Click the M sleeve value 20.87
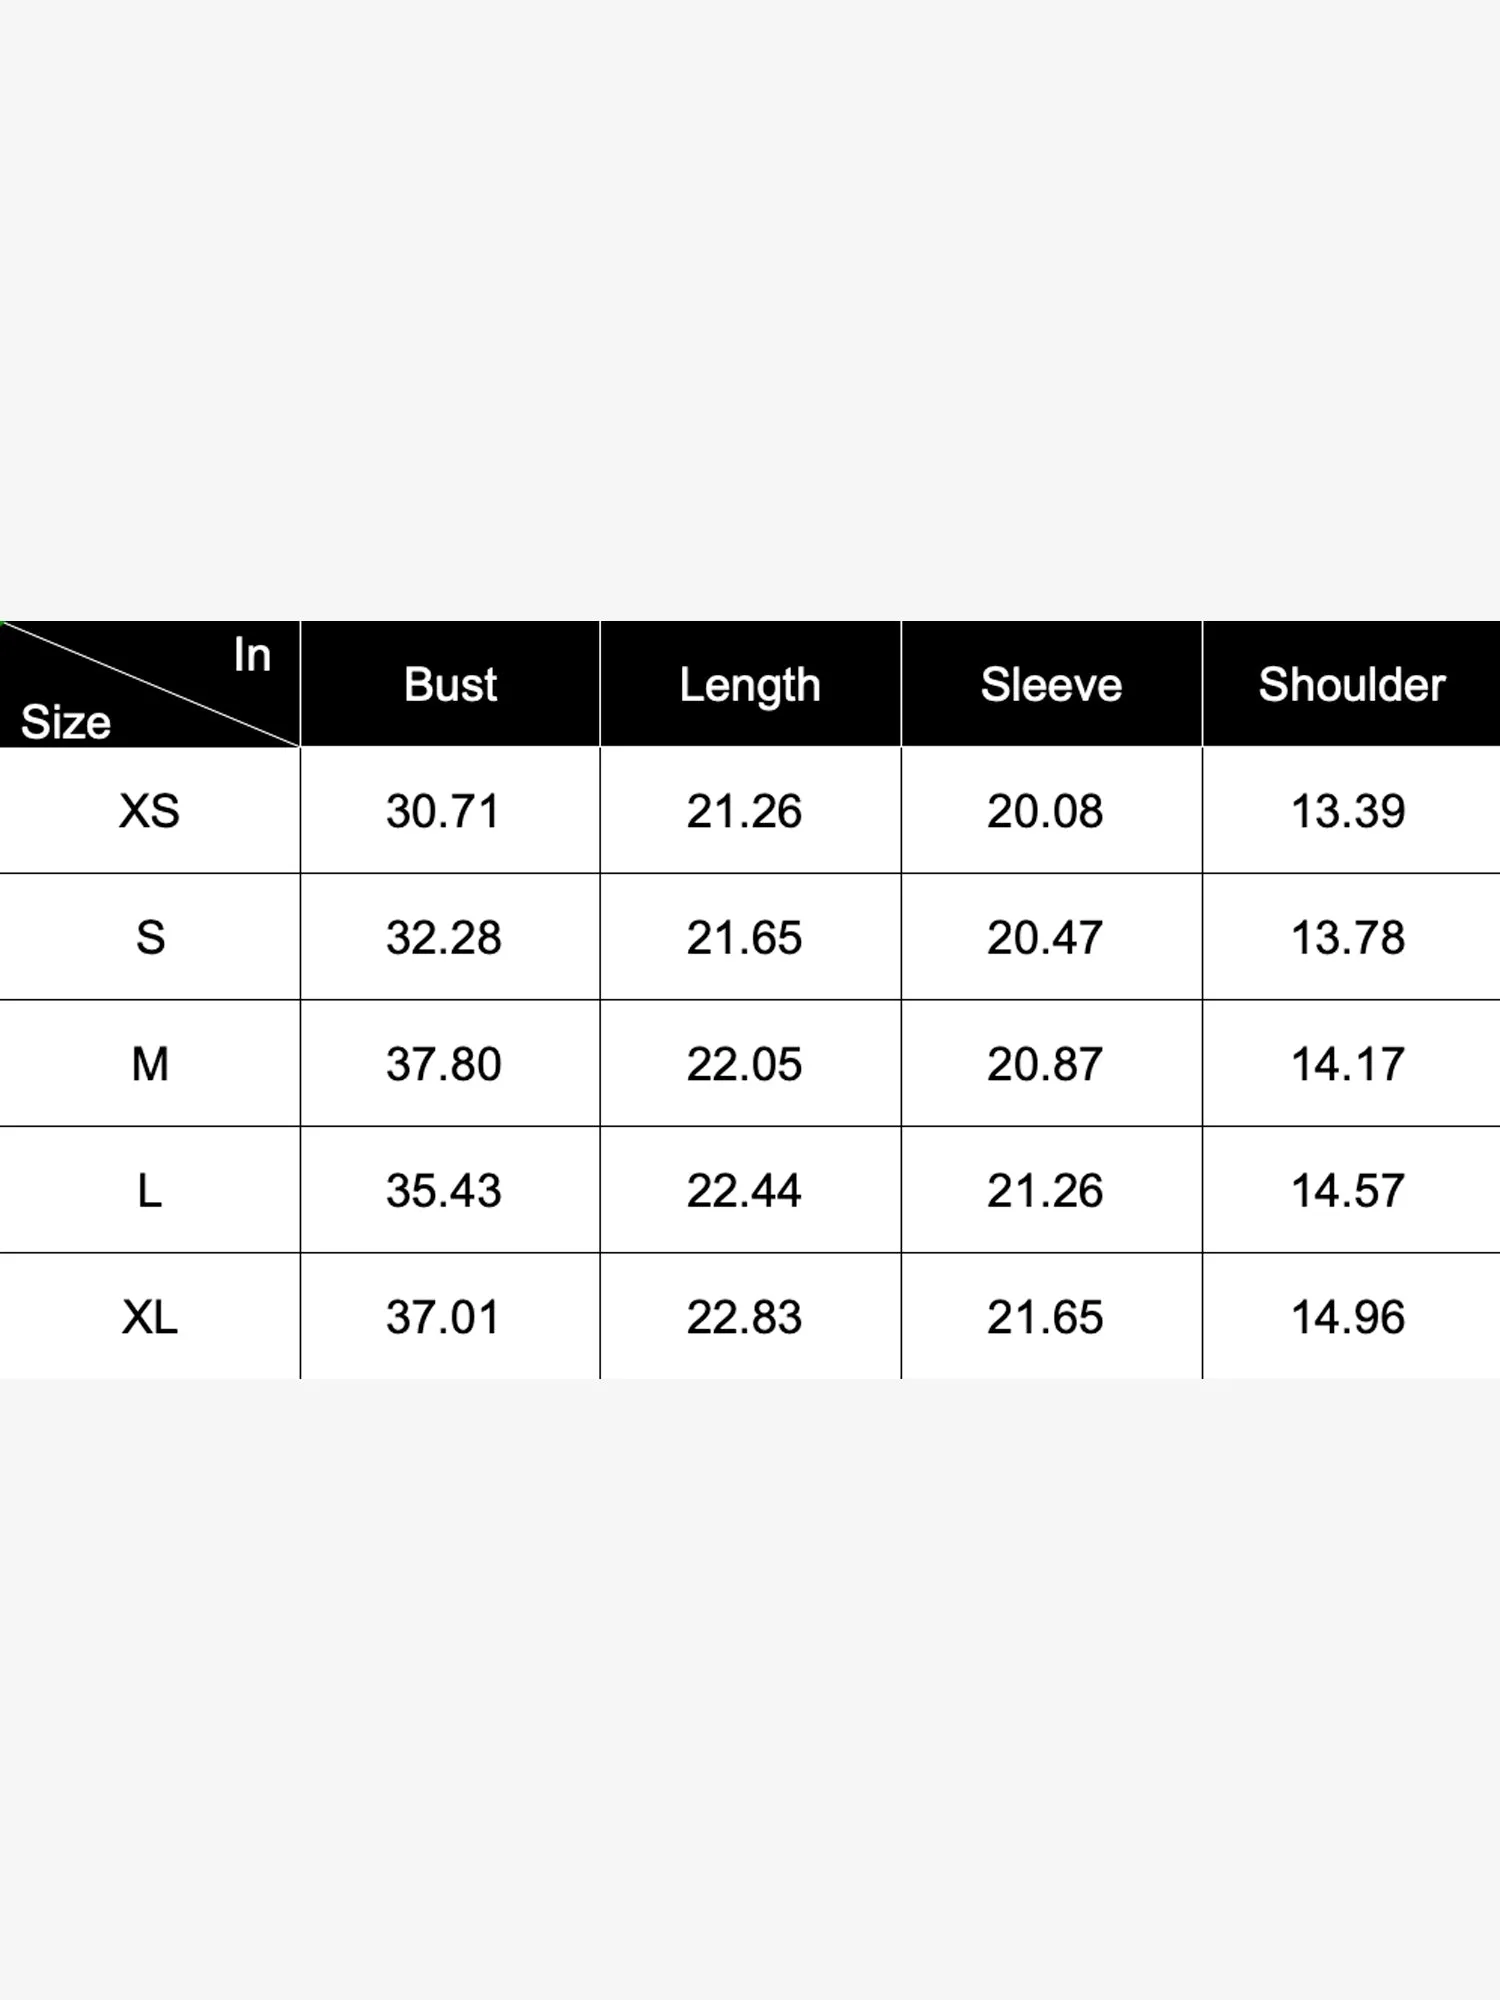Image resolution: width=1500 pixels, height=2000 pixels. [x=1045, y=1064]
